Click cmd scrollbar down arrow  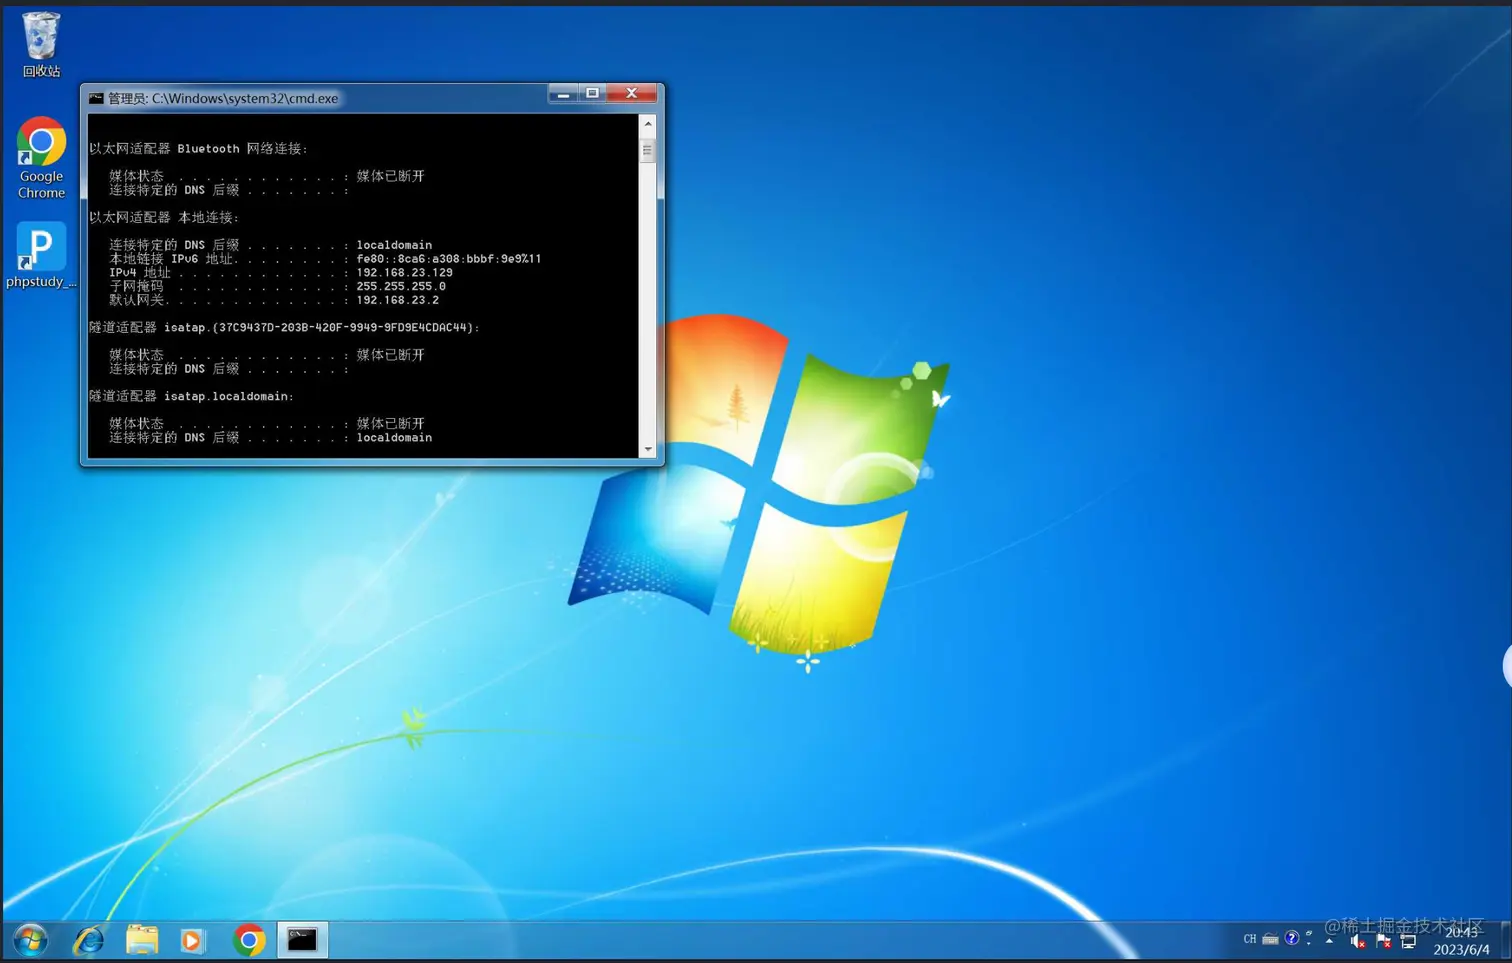pyautogui.click(x=647, y=449)
